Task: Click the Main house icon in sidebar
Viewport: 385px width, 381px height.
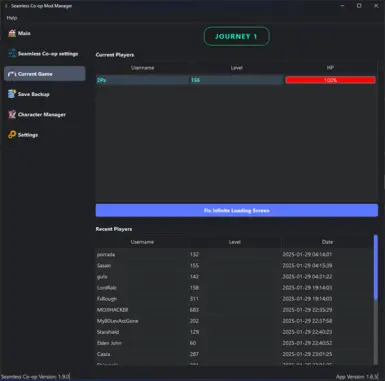Action: coord(12,33)
